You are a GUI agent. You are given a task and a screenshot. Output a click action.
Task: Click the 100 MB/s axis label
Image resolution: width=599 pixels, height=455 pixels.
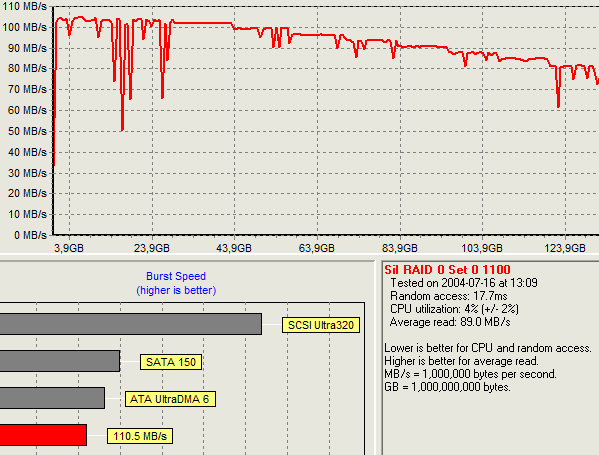[24, 27]
